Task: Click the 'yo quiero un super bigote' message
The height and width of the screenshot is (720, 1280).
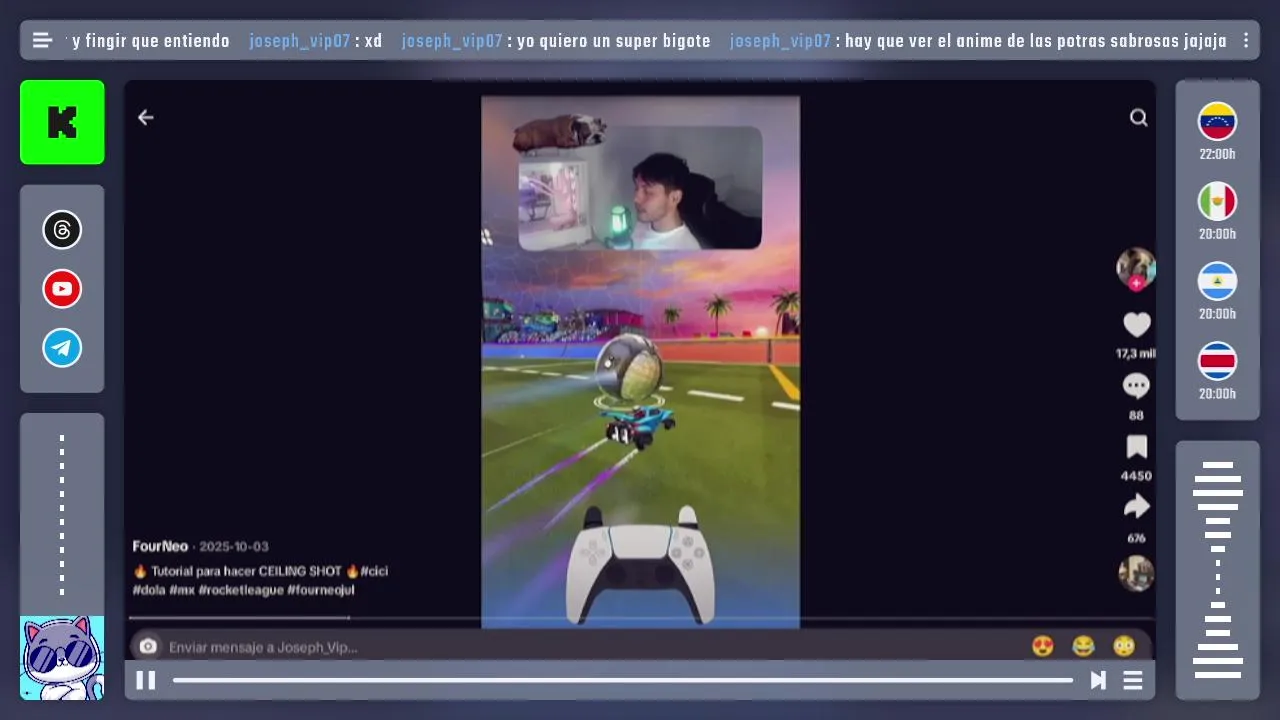Action: click(614, 41)
